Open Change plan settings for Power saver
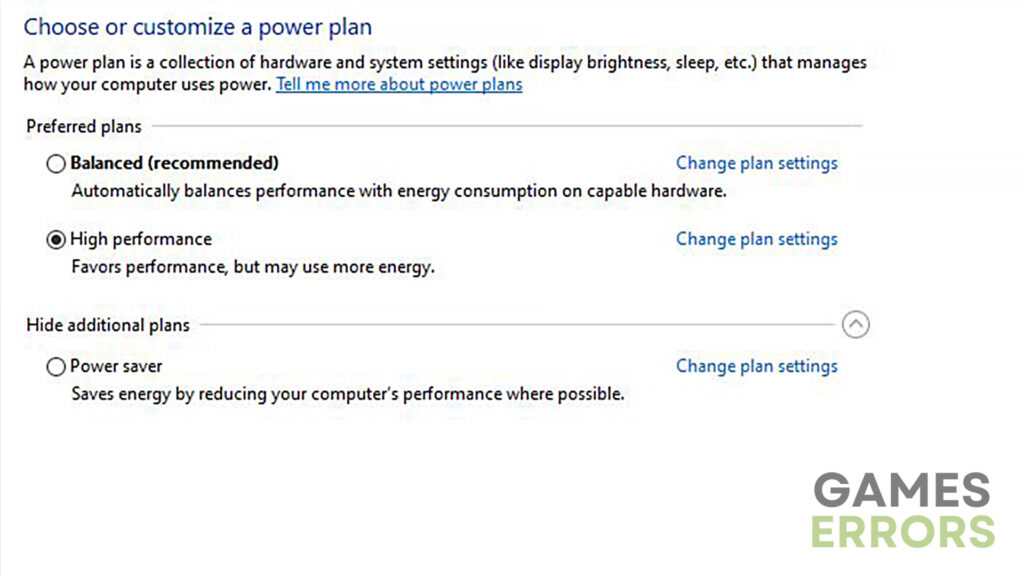 pos(756,366)
